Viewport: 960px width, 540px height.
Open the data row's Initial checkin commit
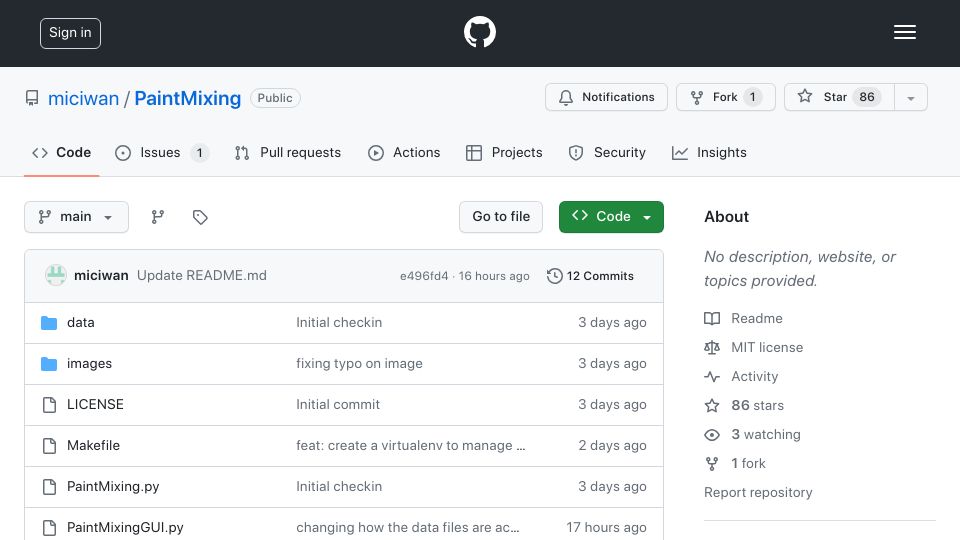(339, 323)
